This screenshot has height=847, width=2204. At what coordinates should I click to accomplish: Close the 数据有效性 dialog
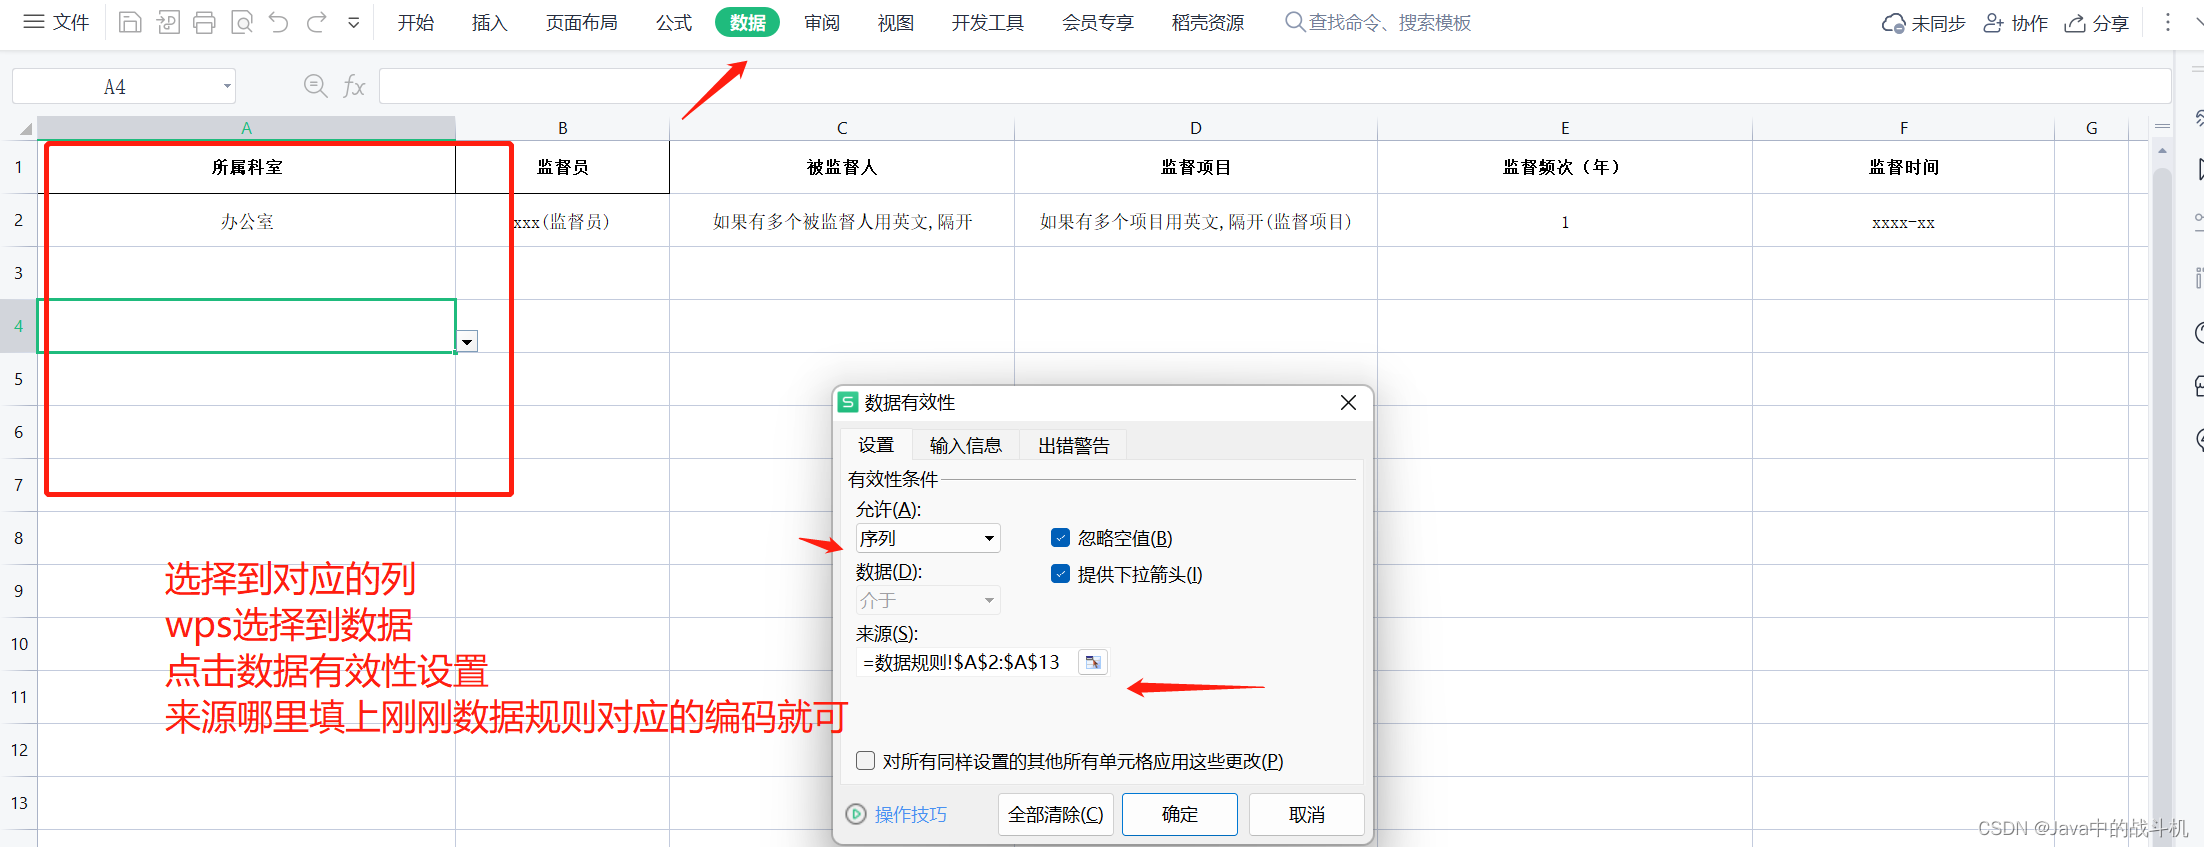pos(1348,402)
